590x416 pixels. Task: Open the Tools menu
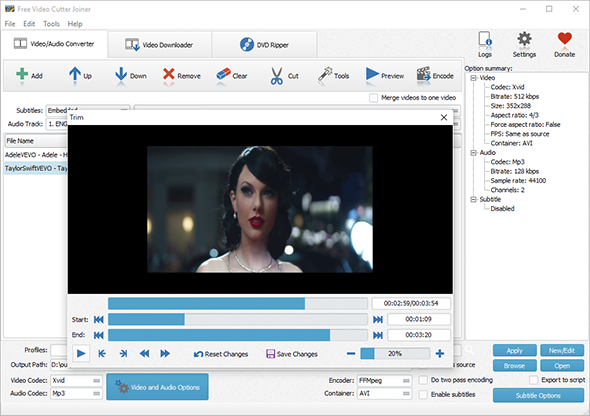coord(51,24)
